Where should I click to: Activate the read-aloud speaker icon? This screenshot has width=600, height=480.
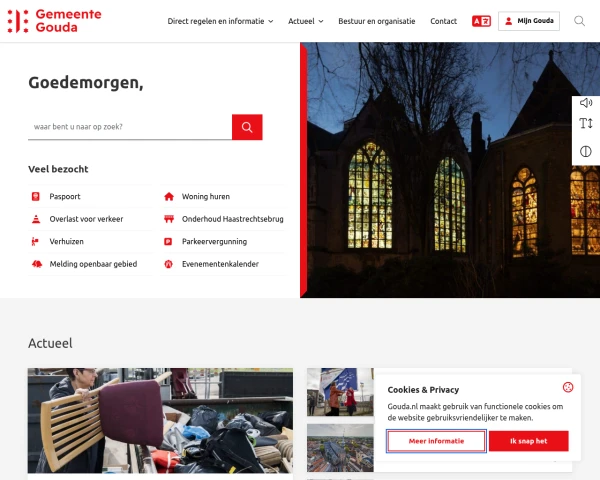[x=585, y=103]
